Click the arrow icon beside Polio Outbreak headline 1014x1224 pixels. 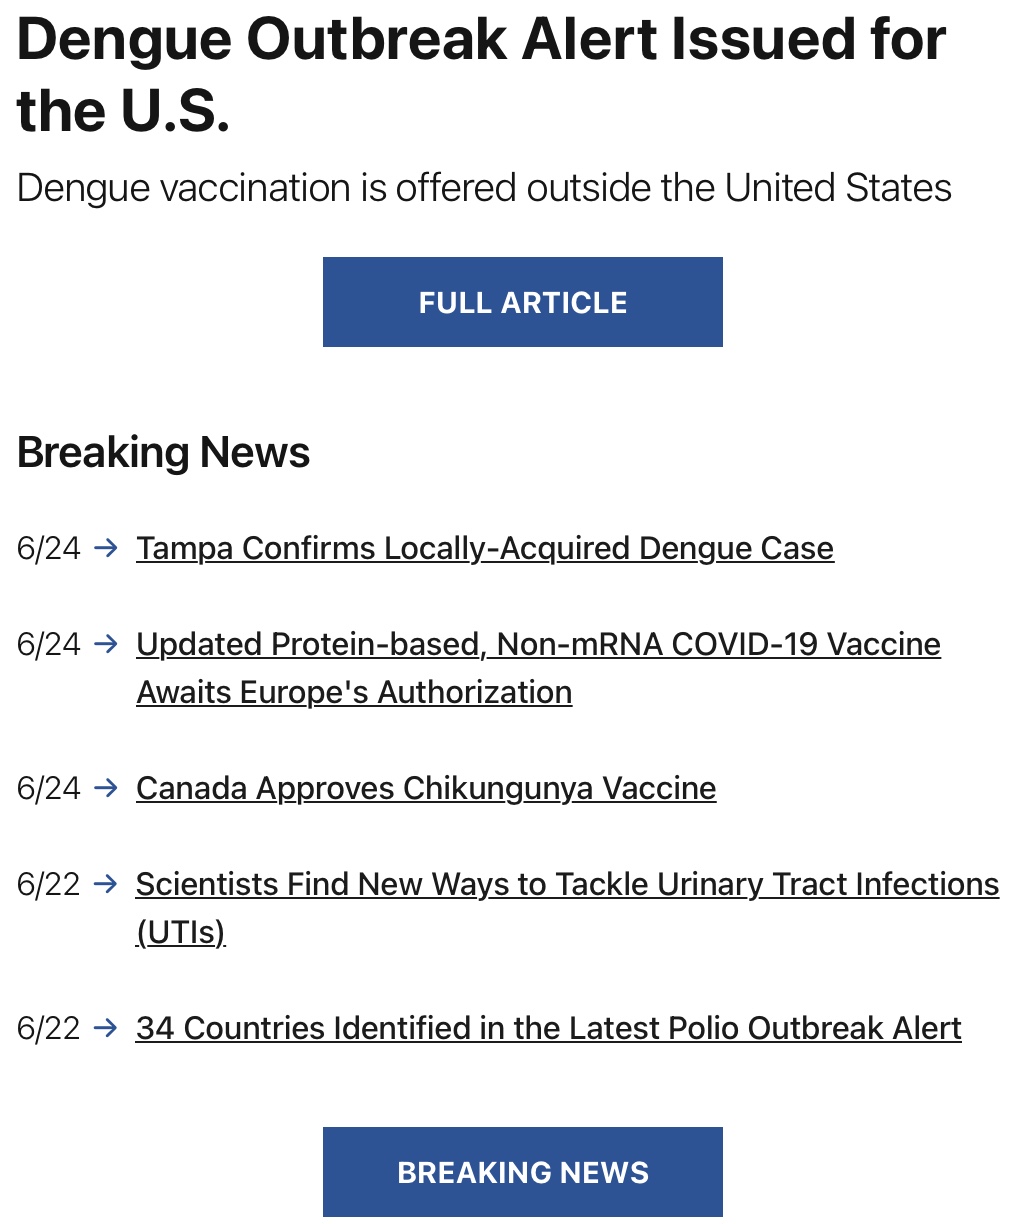point(106,1028)
